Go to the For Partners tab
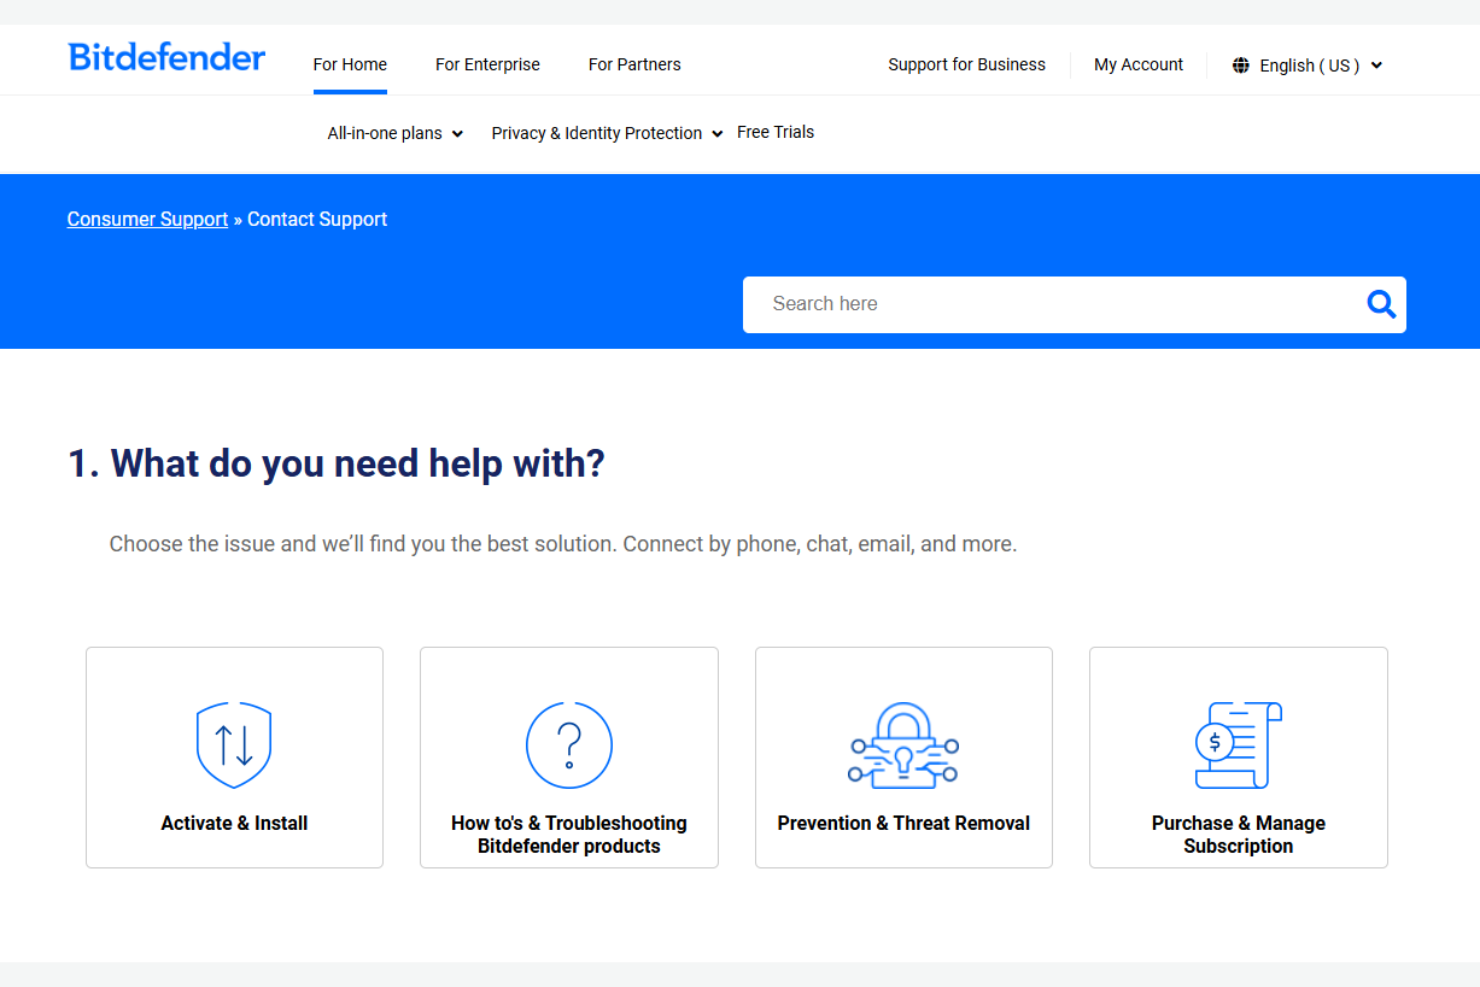 pos(634,64)
